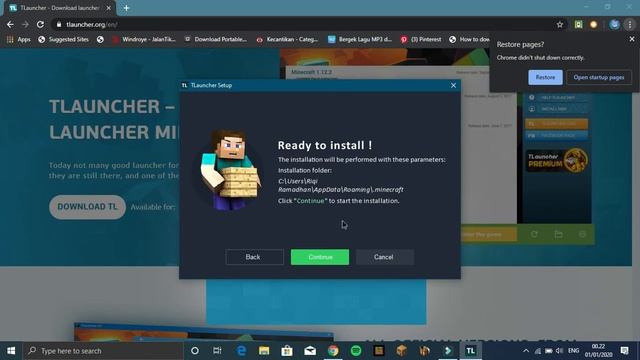Cancel the TLauncher installation
This screenshot has height=360, width=640.
[384, 257]
